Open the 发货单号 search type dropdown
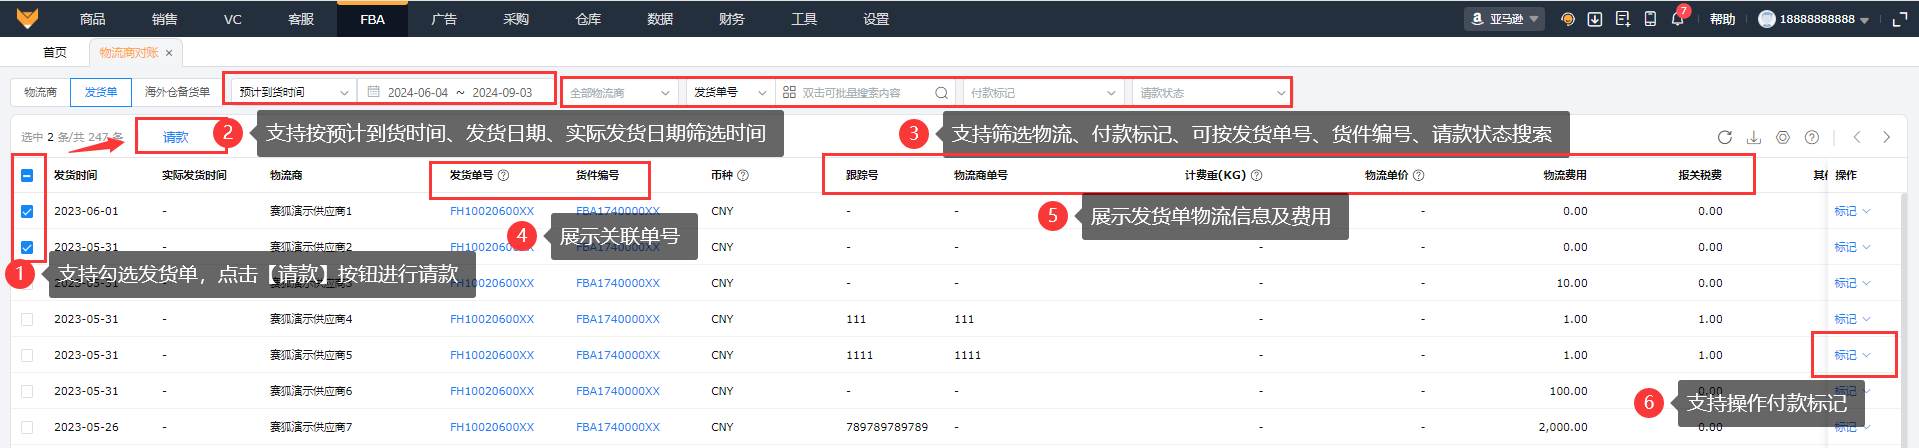The image size is (1919, 448). (x=730, y=92)
